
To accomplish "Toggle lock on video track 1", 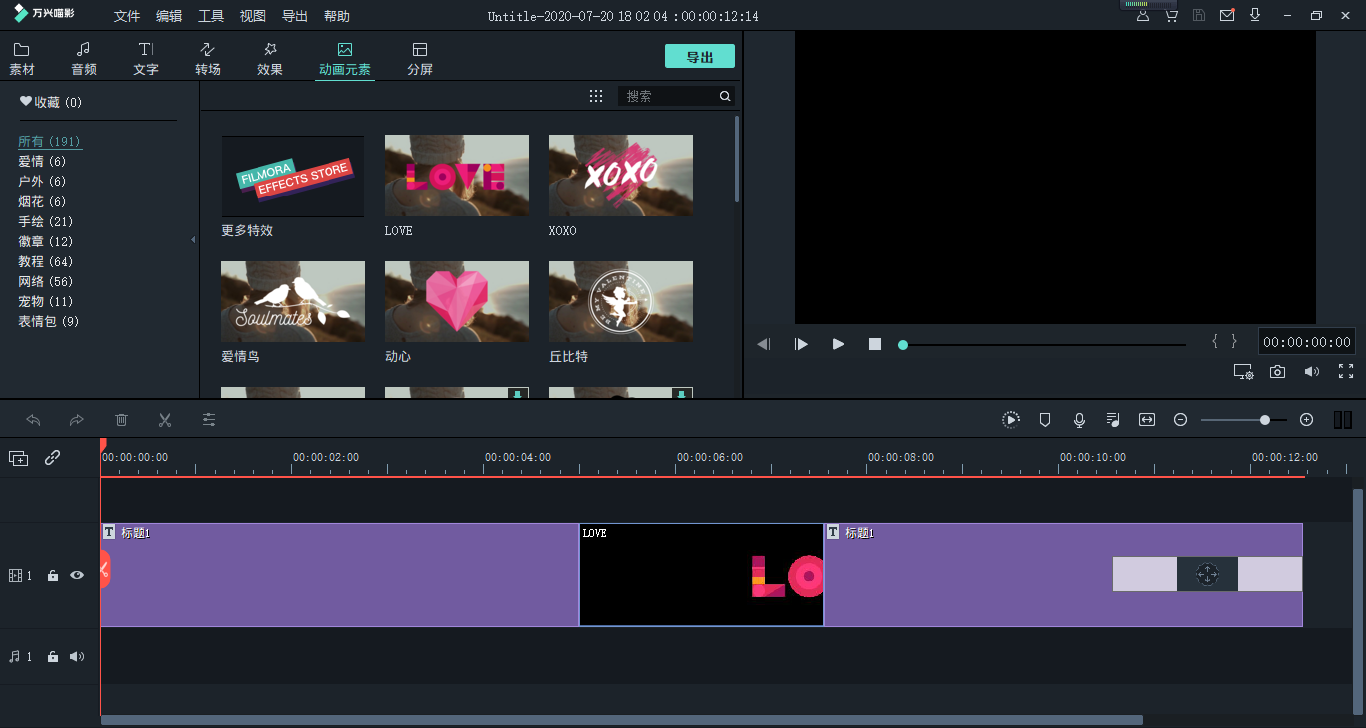I will [x=53, y=576].
